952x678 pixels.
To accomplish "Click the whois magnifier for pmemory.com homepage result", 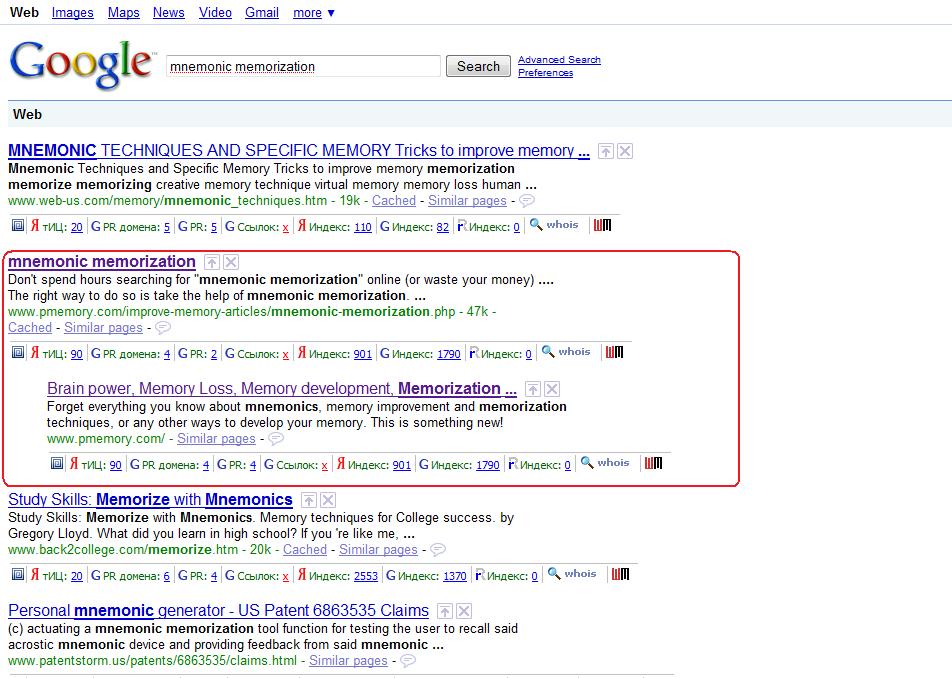I will click(x=586, y=463).
